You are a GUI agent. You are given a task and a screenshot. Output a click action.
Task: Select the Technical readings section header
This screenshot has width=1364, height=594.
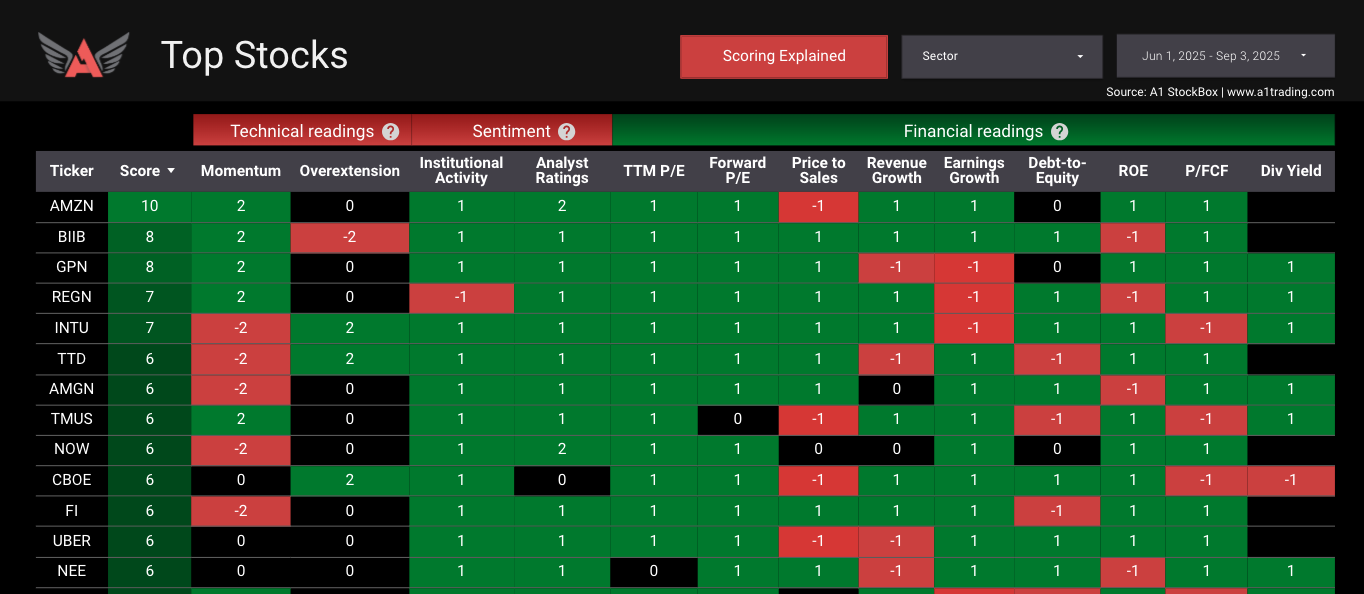pyautogui.click(x=301, y=131)
